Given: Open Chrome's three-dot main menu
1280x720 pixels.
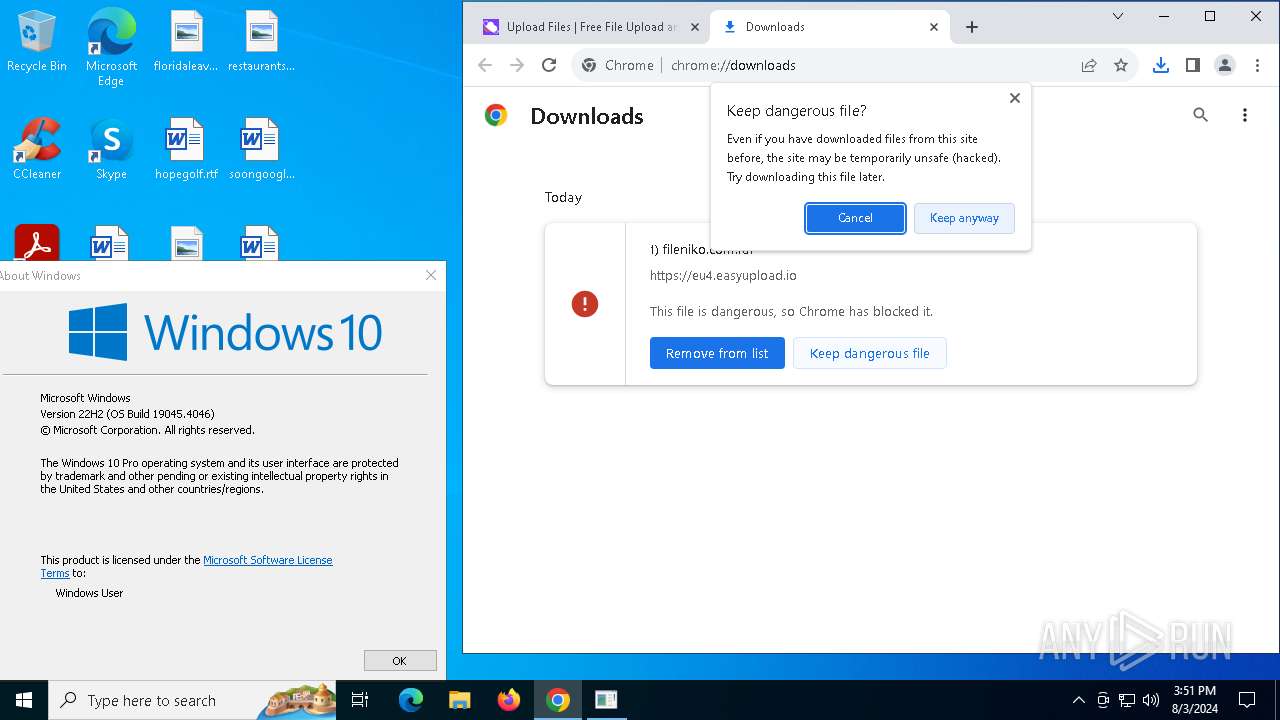Looking at the screenshot, I should click(x=1257, y=65).
